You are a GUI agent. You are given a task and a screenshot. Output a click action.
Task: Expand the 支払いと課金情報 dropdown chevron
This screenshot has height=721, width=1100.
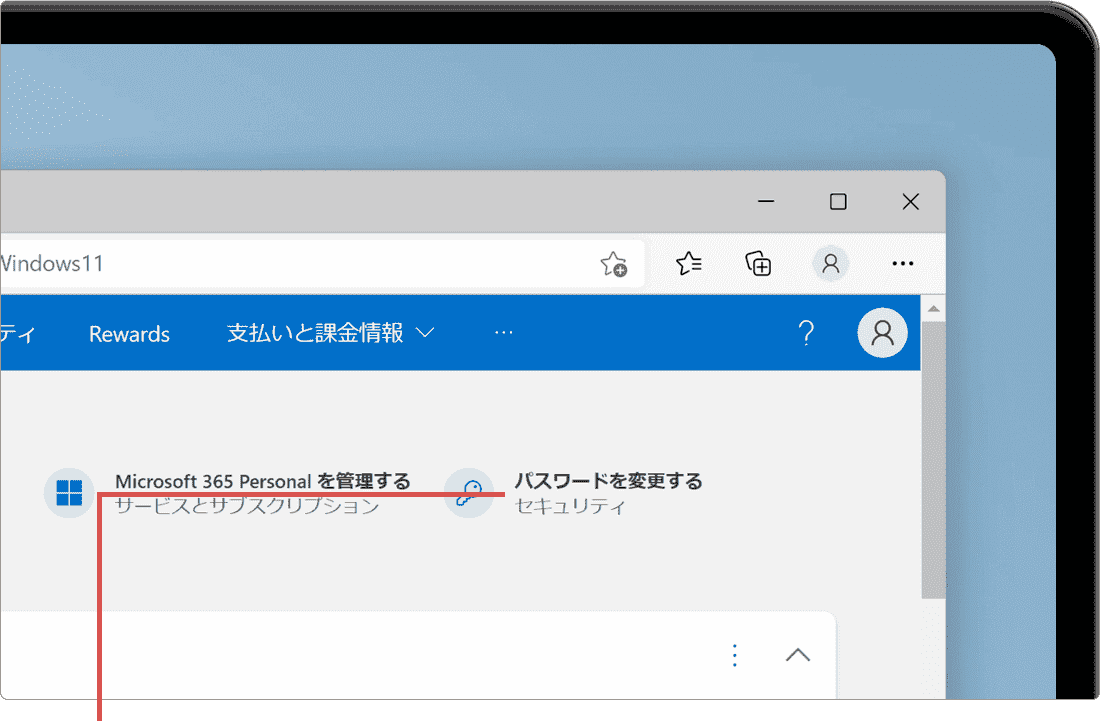click(x=424, y=333)
